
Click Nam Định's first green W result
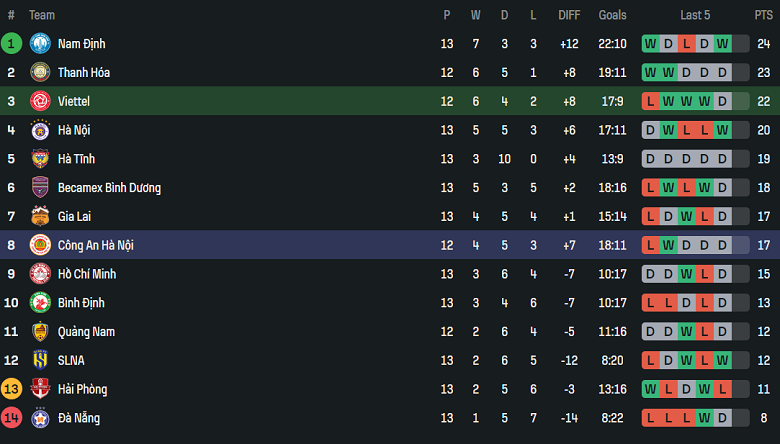tap(651, 44)
